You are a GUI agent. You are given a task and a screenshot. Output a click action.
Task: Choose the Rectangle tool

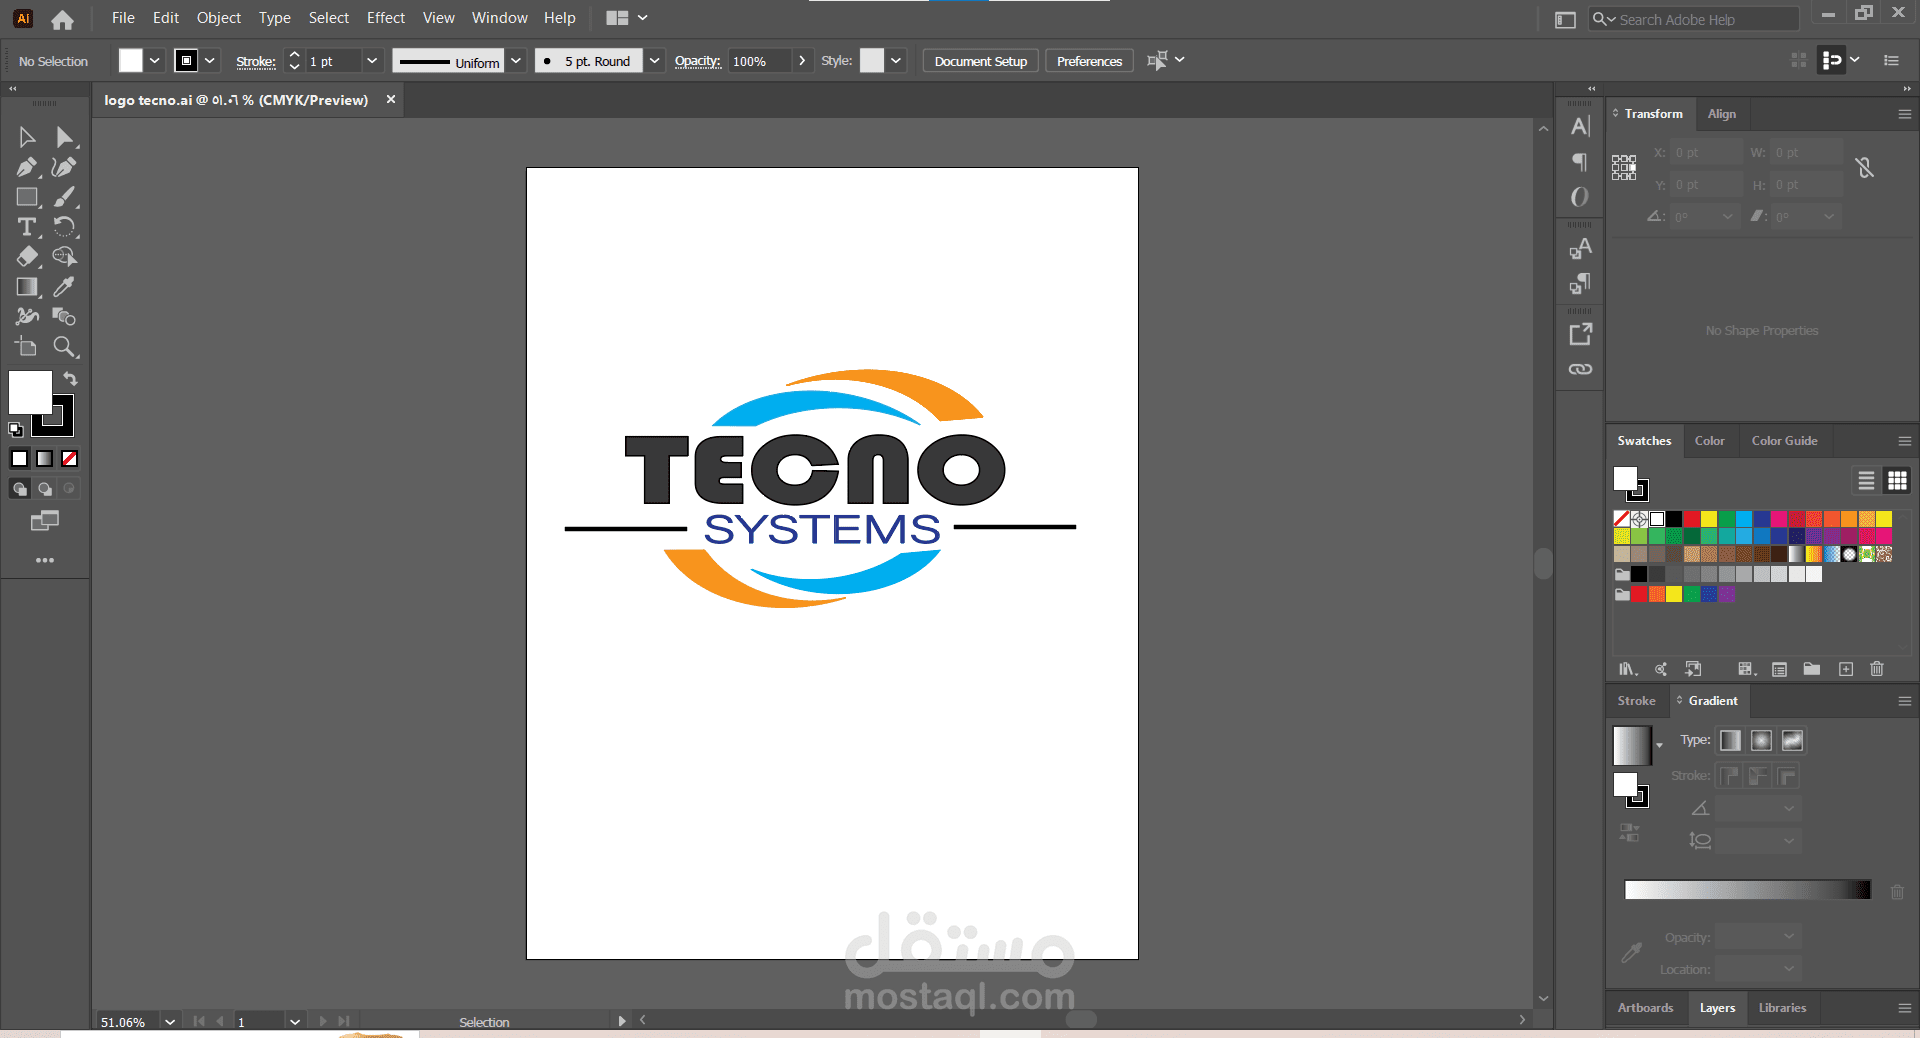pos(27,197)
